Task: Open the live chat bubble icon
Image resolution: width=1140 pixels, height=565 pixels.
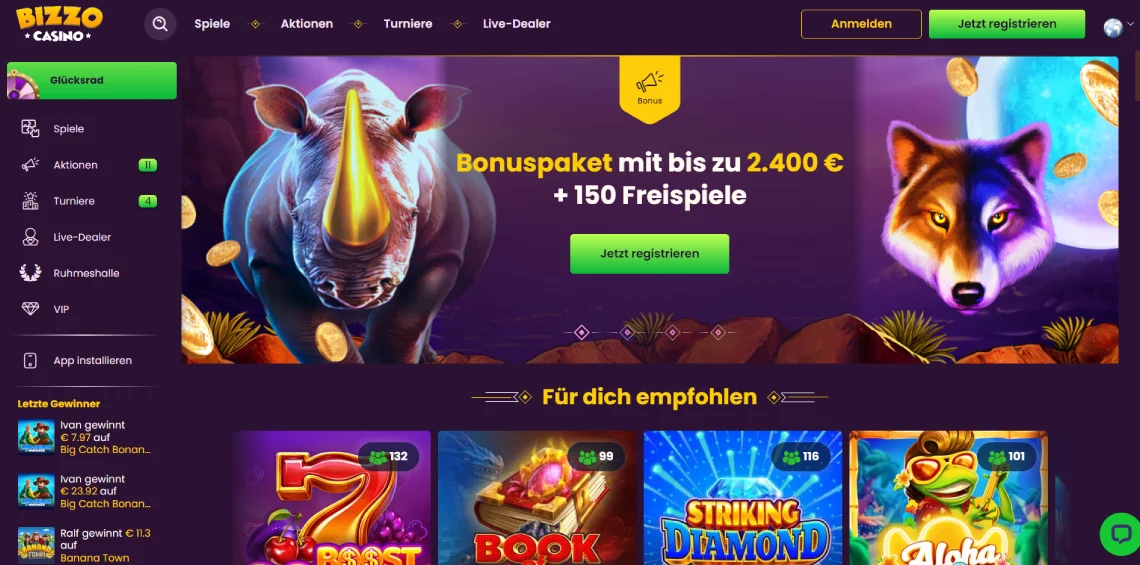Action: tap(1120, 533)
